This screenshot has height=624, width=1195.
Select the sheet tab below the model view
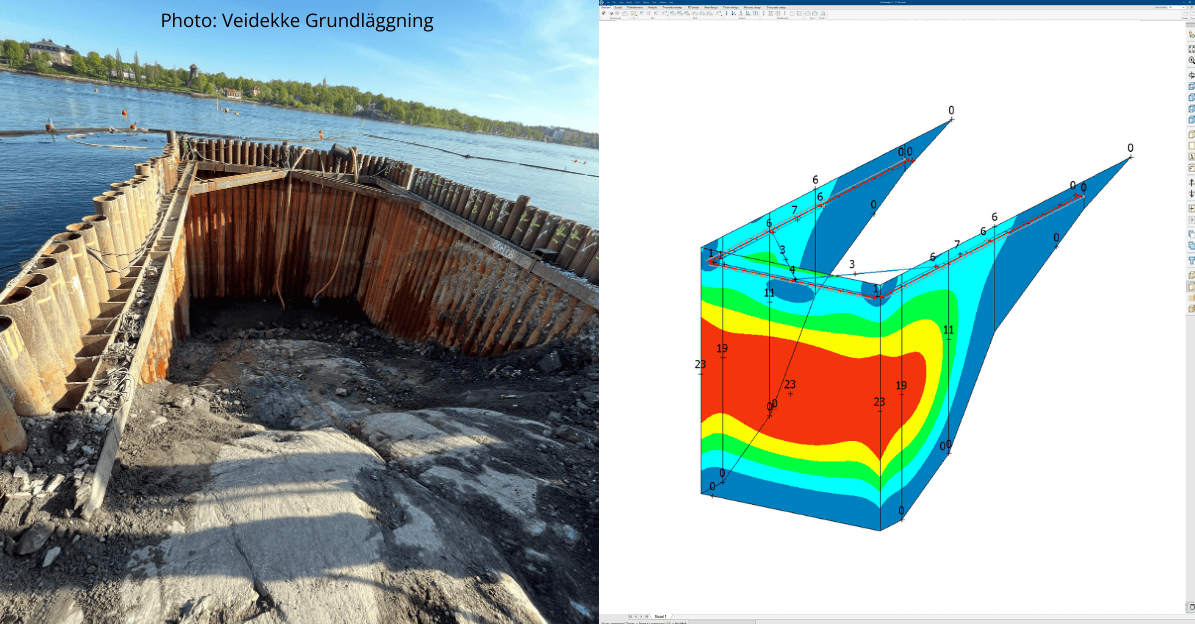(660, 616)
